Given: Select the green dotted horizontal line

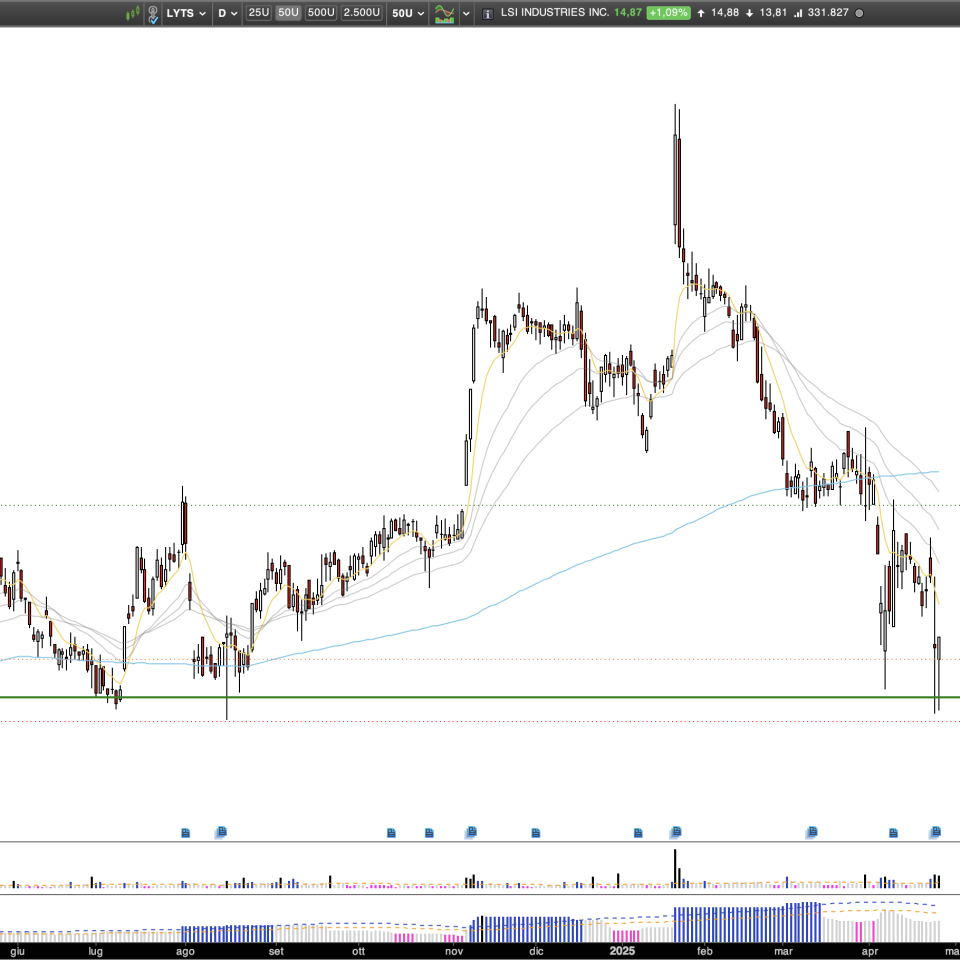Looking at the screenshot, I should (x=480, y=506).
